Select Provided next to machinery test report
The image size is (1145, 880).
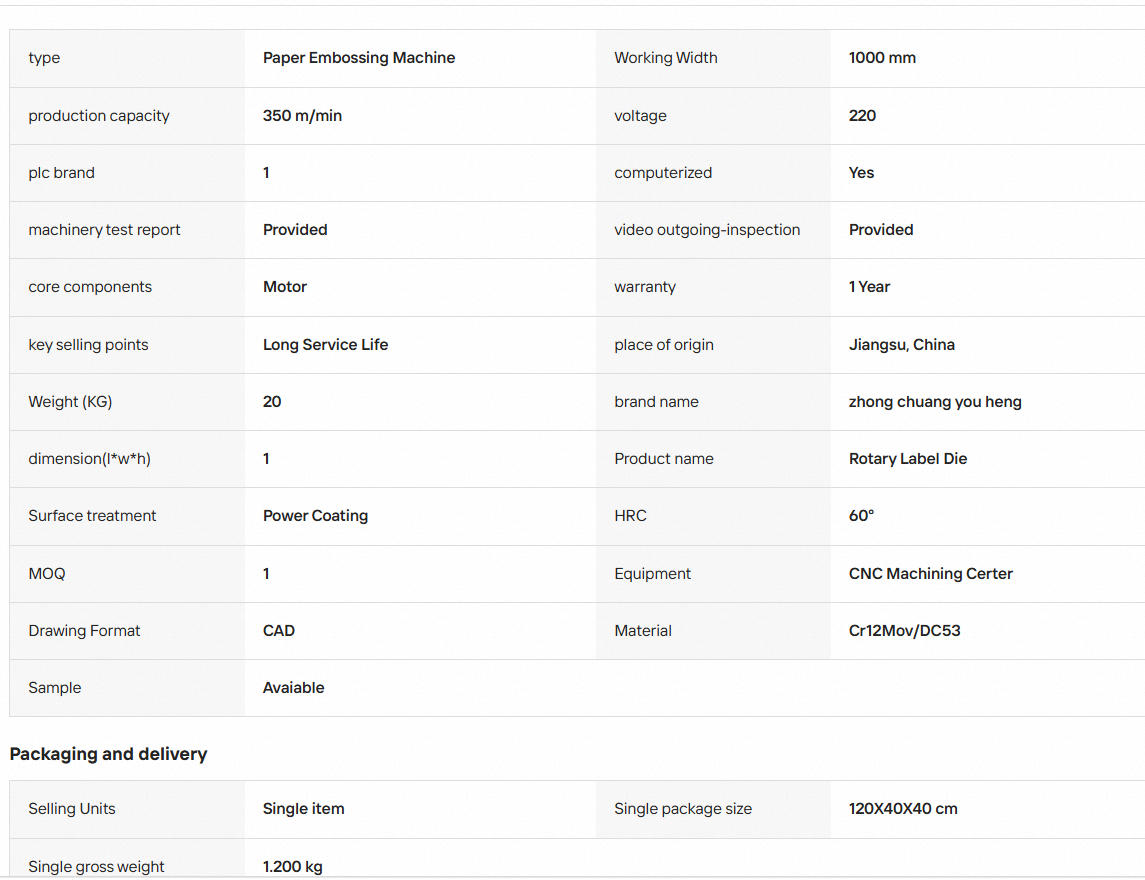pyautogui.click(x=295, y=229)
